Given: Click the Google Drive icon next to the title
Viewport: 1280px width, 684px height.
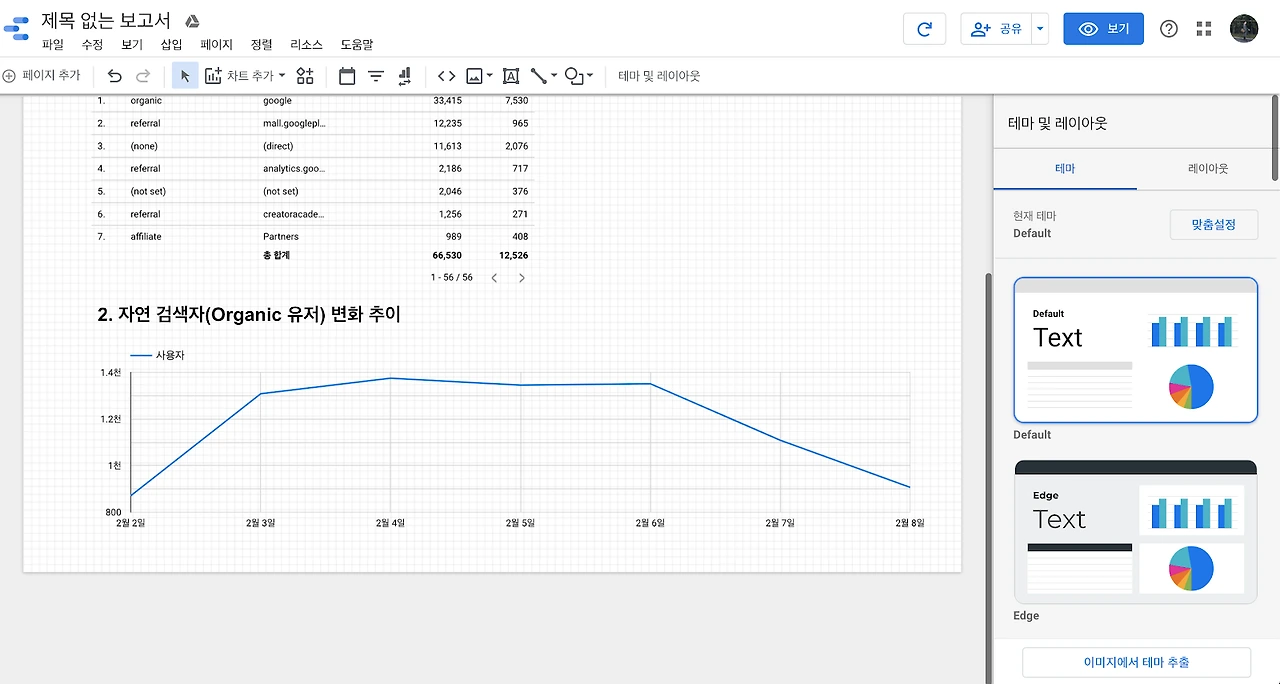Looking at the screenshot, I should 193,21.
